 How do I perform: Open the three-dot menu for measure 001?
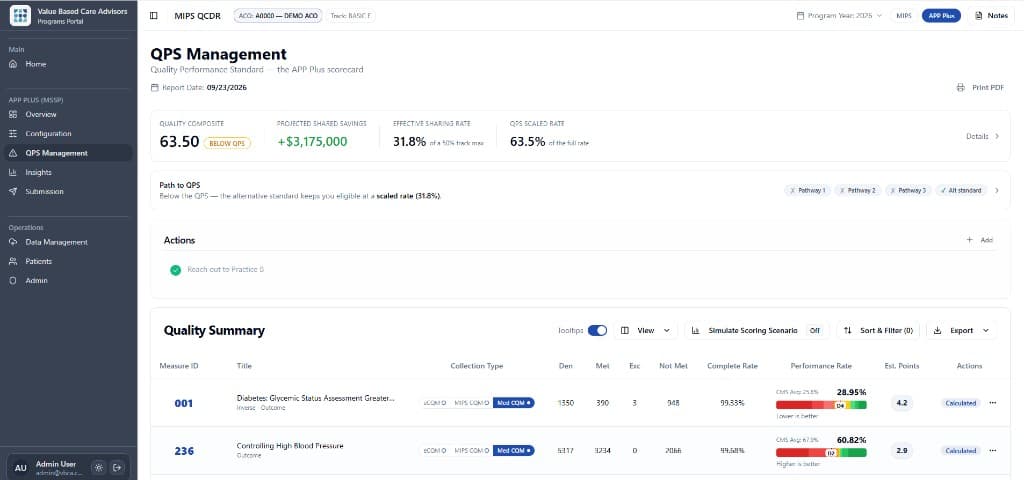[993, 403]
